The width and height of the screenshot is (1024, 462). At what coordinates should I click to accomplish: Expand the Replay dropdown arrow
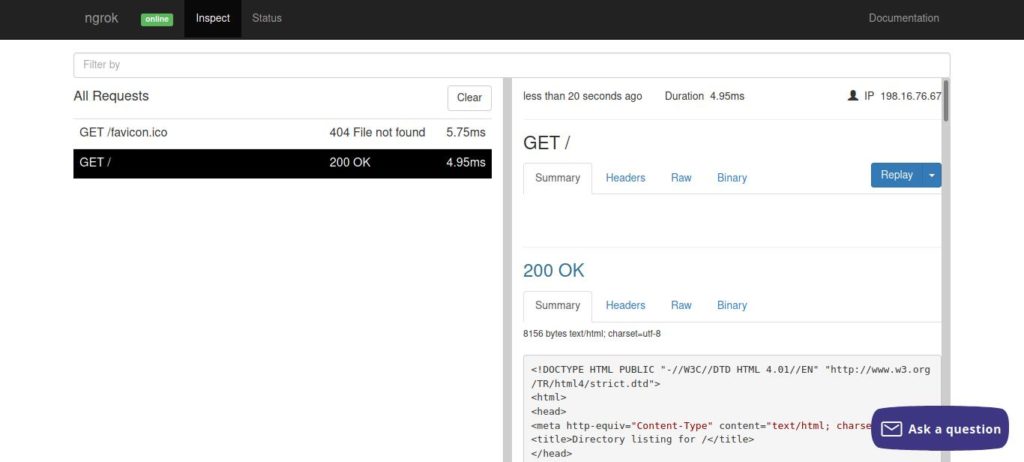932,175
